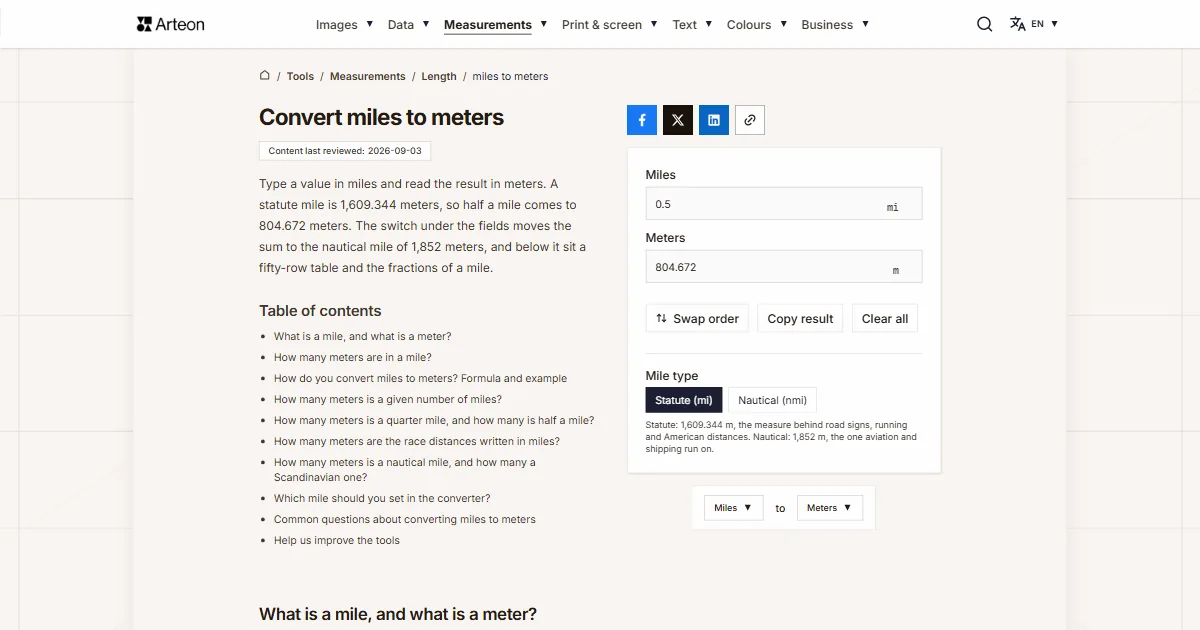The width and height of the screenshot is (1200, 630).
Task: Jump to common questions converting miles link
Action: (x=405, y=519)
